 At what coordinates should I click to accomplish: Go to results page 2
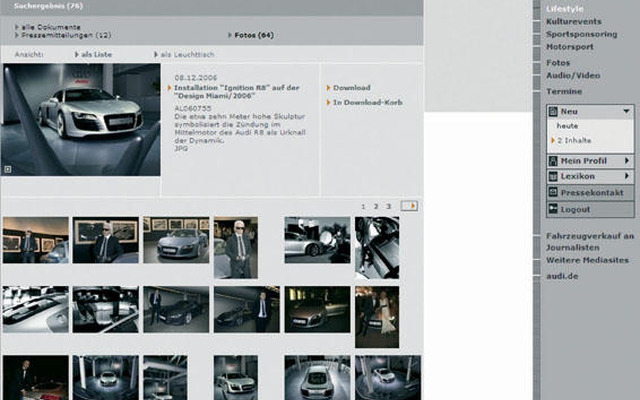coord(376,207)
